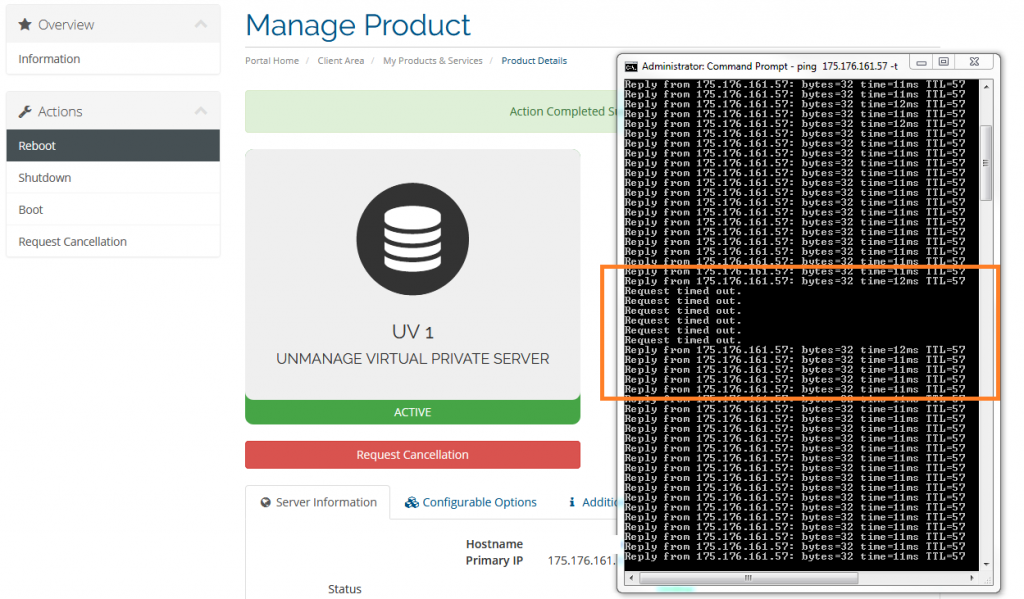Click the Command Prompt scrollbar down arrow
The image size is (1024, 599).
986,564
